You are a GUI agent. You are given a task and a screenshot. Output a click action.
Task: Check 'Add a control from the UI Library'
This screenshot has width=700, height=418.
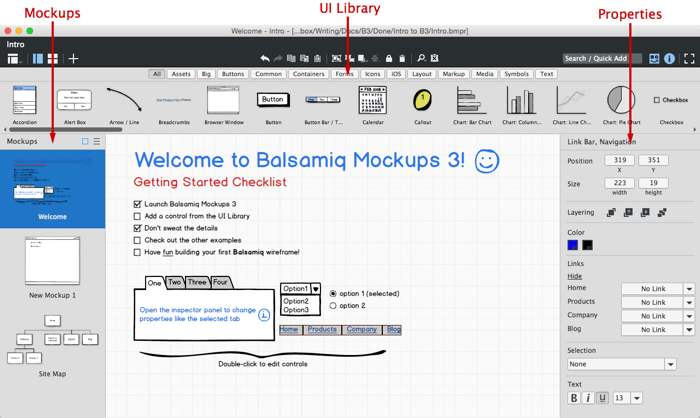[138, 216]
